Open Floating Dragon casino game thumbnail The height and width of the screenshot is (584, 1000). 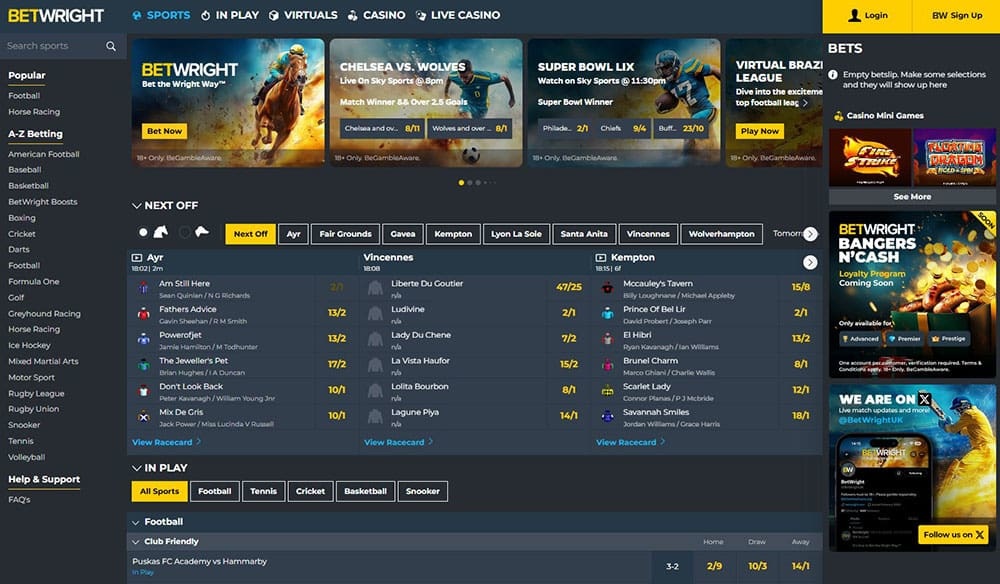tap(954, 157)
